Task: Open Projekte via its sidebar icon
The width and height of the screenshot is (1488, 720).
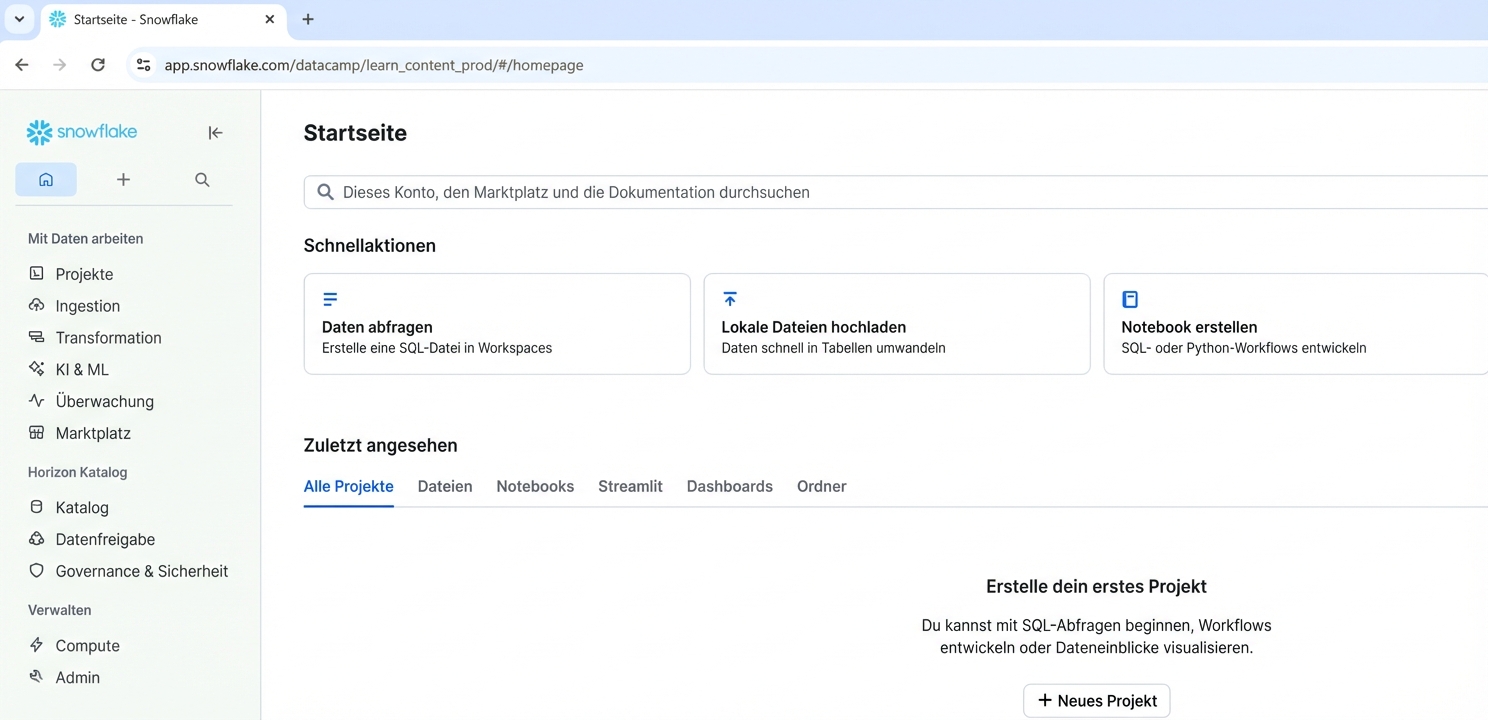Action: [36, 273]
